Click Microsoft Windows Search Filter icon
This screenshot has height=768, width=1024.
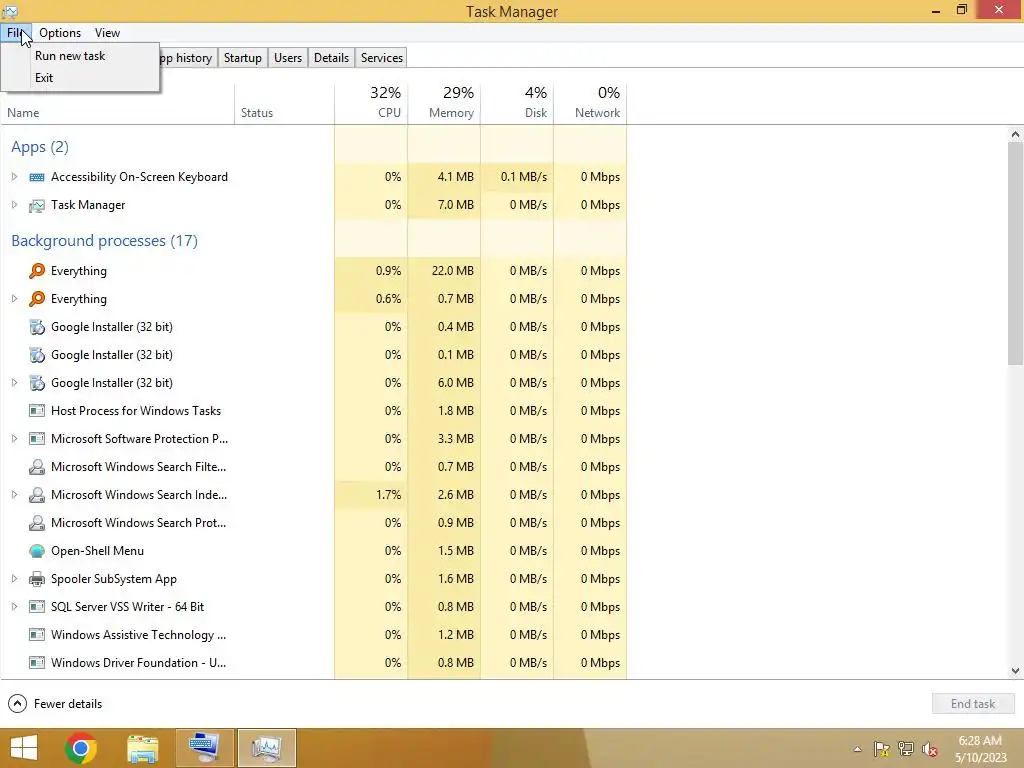coord(37,467)
